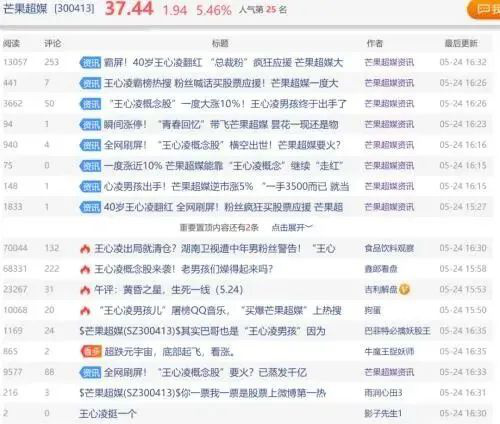Sort by 最后更新 column header
500x424 pixels.
pos(461,43)
